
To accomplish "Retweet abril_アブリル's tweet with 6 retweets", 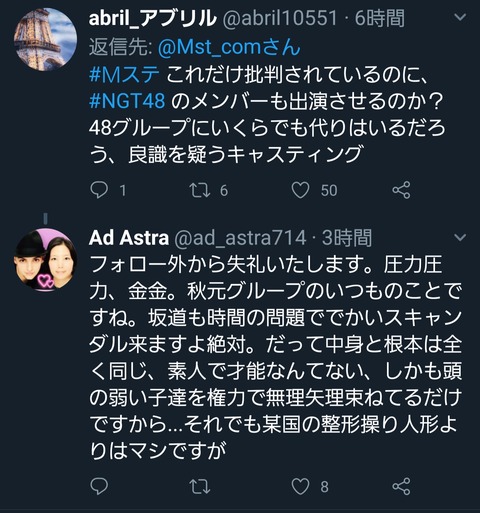I will point(200,190).
